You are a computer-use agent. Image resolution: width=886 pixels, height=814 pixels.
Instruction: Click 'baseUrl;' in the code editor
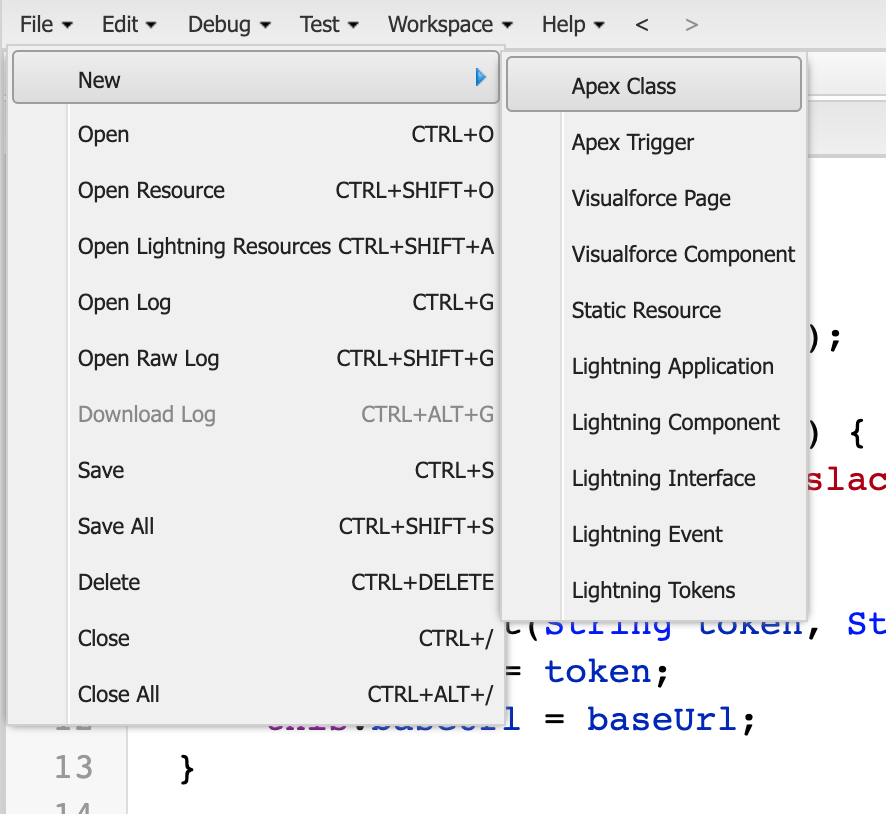671,720
